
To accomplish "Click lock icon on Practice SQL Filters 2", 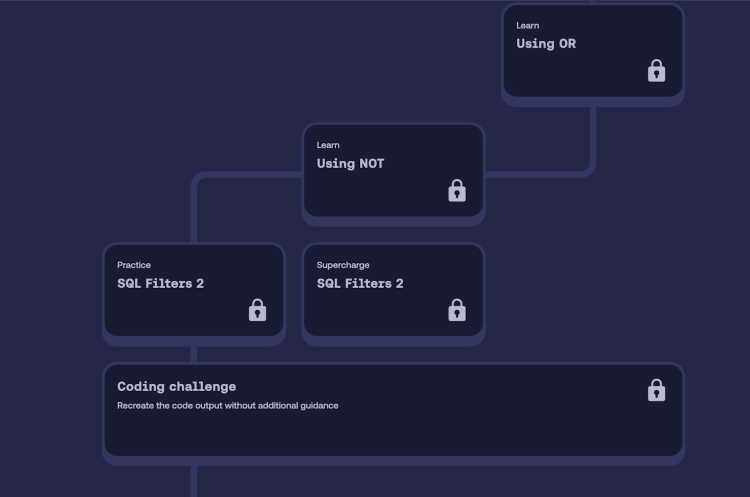I will (x=257, y=310).
